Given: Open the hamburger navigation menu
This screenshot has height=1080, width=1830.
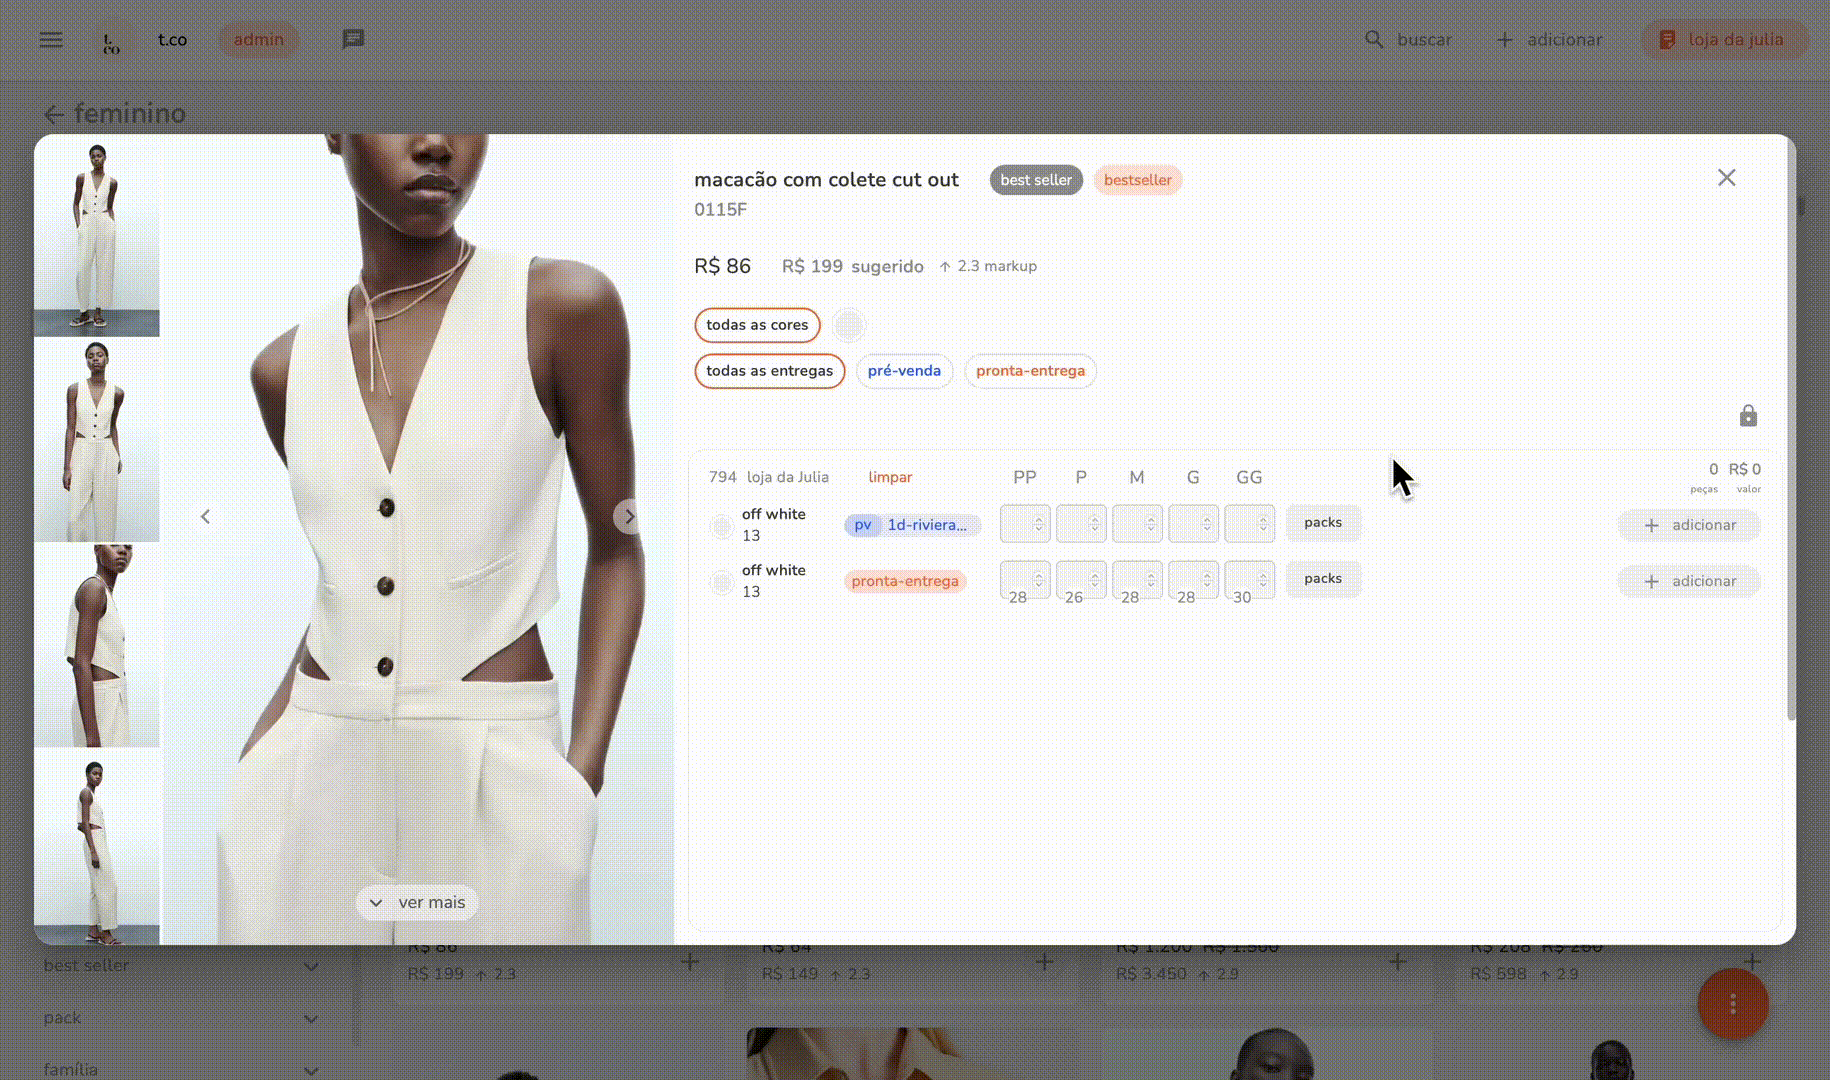Looking at the screenshot, I should (50, 39).
